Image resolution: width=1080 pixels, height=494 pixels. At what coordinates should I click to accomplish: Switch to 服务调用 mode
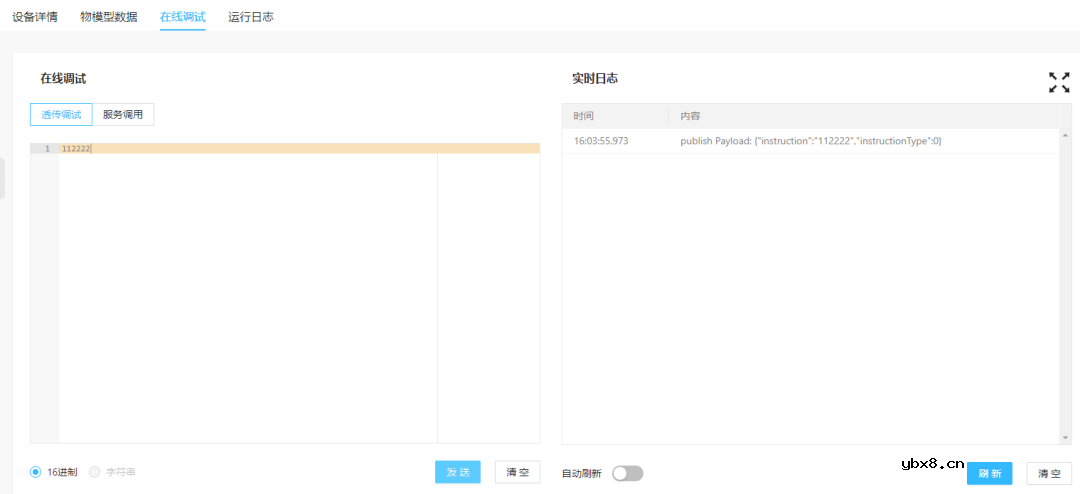coord(123,114)
